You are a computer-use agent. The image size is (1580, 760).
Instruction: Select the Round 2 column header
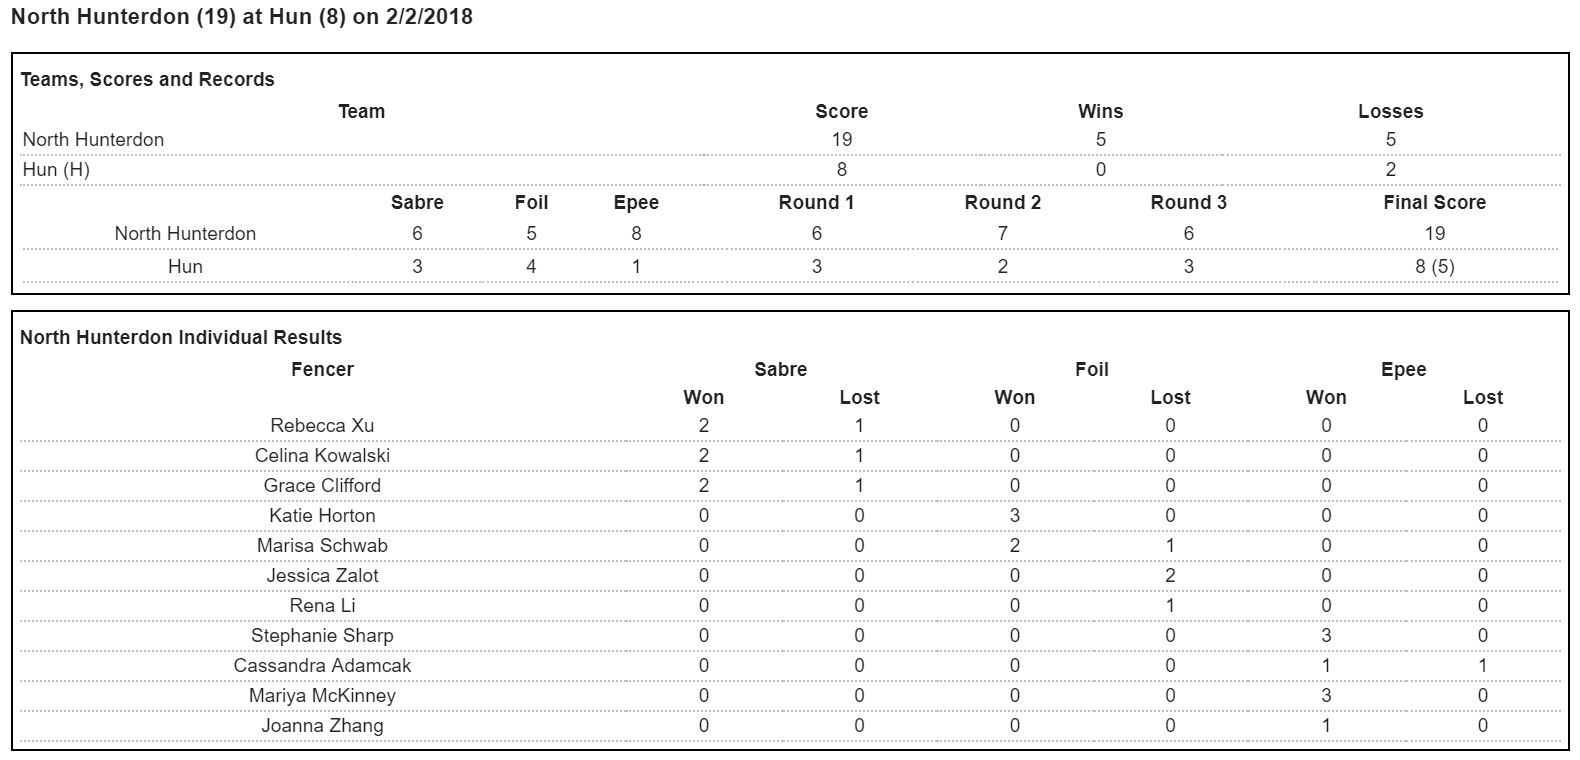[x=1002, y=203]
